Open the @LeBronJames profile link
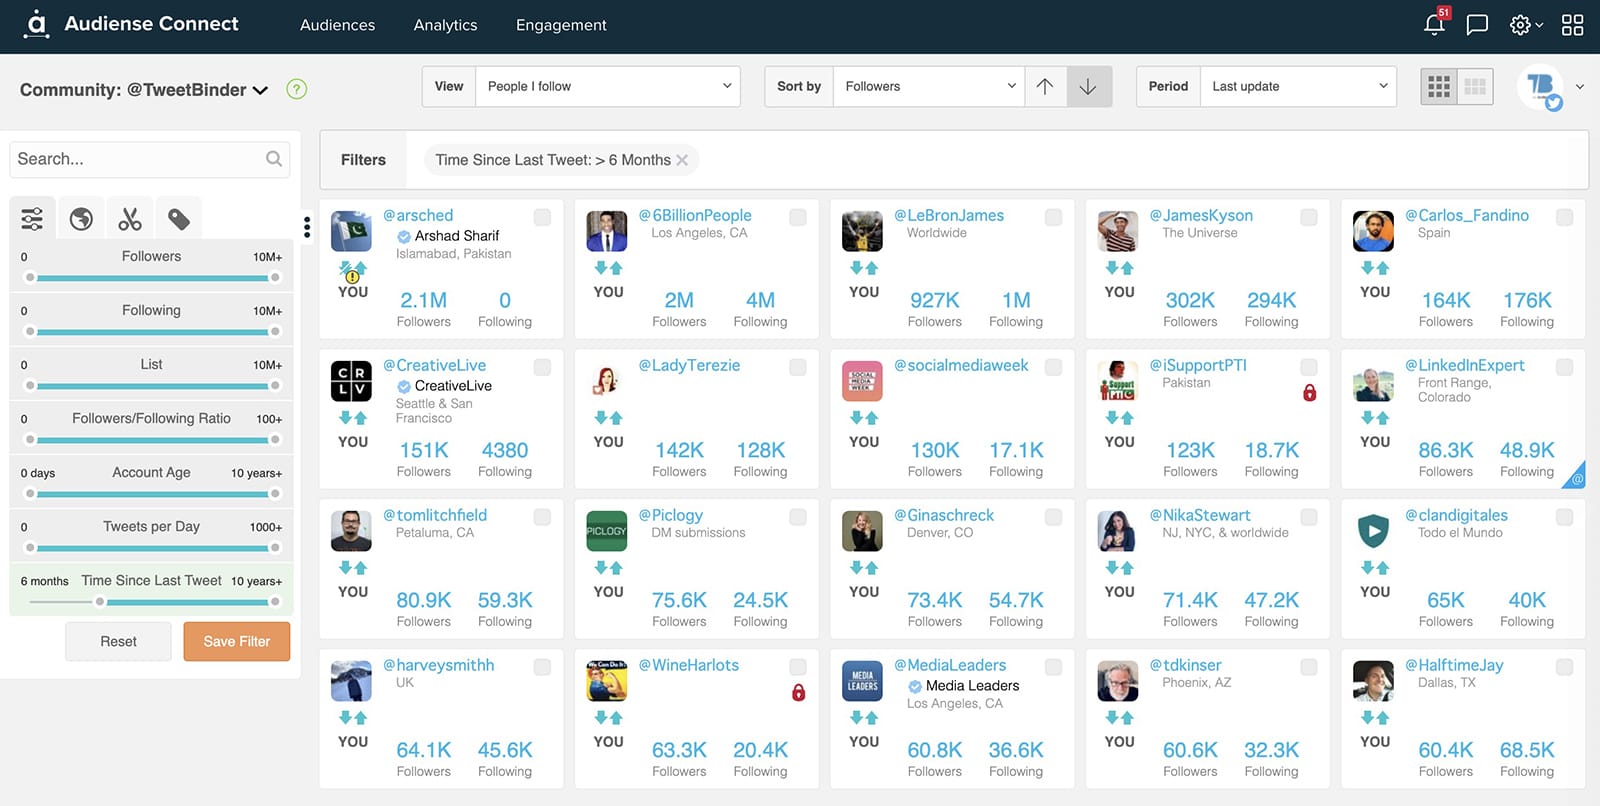 [x=948, y=215]
